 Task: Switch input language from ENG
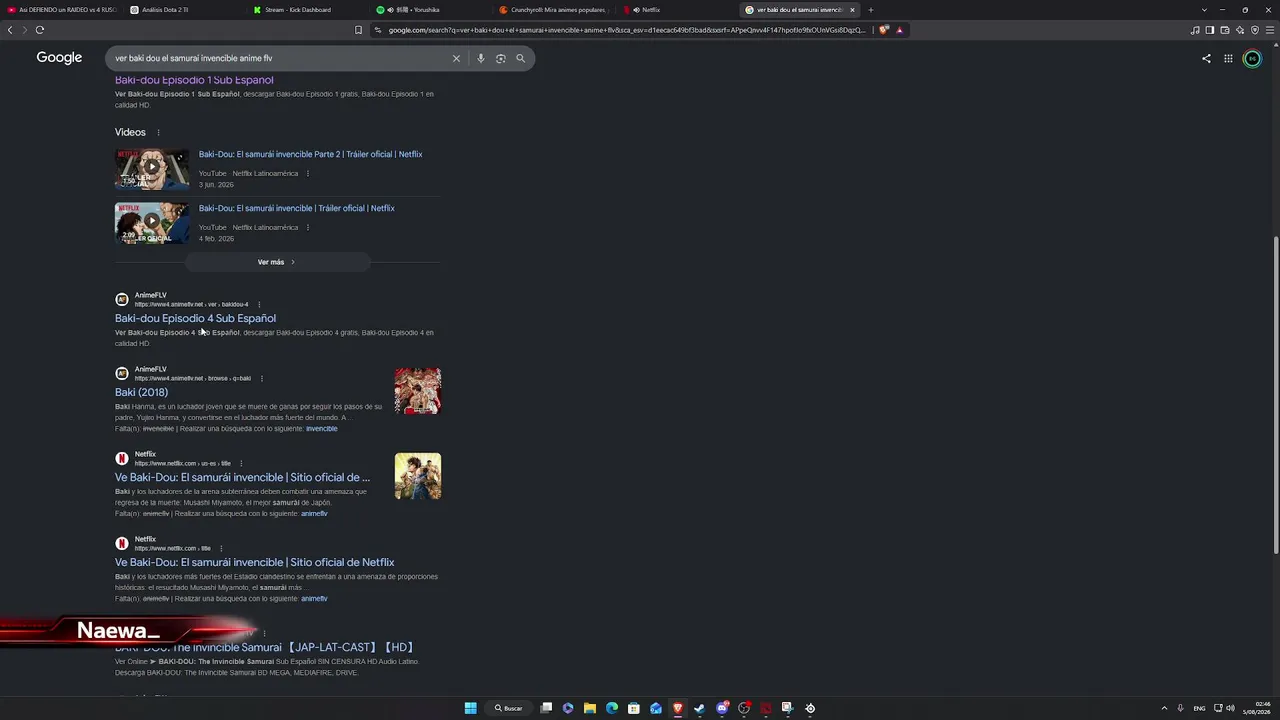pyautogui.click(x=1199, y=708)
